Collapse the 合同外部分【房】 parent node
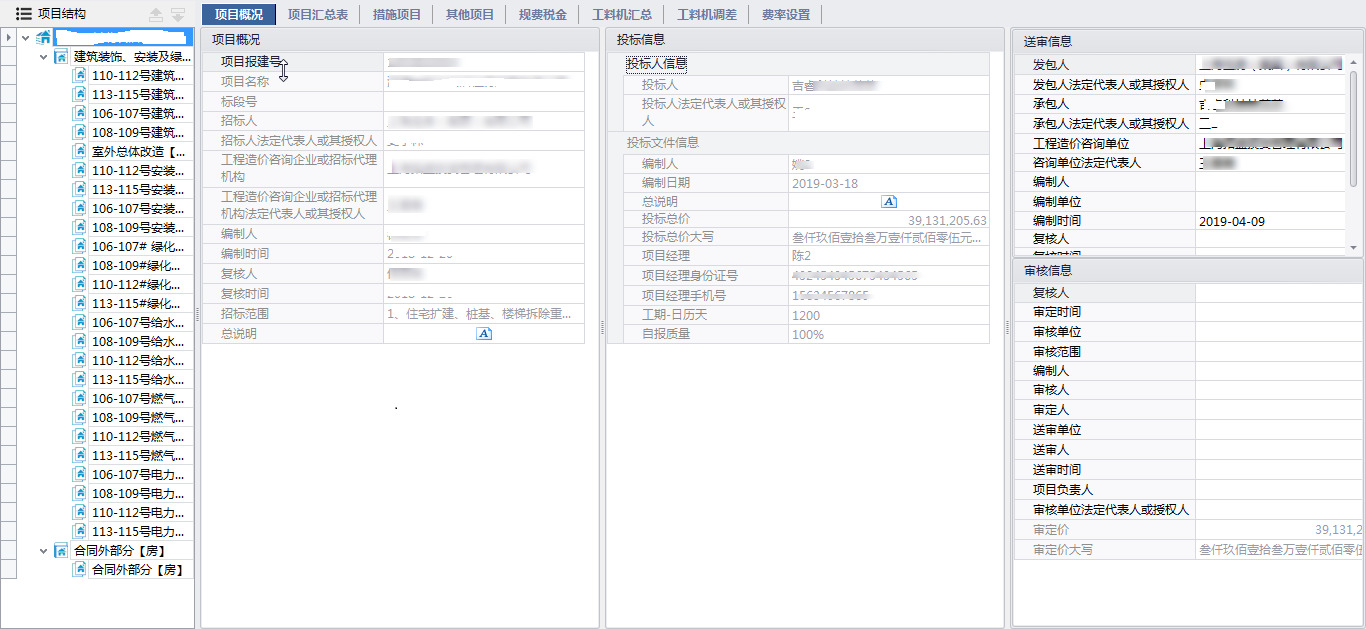Screen dimensions: 1366x629 pos(43,551)
